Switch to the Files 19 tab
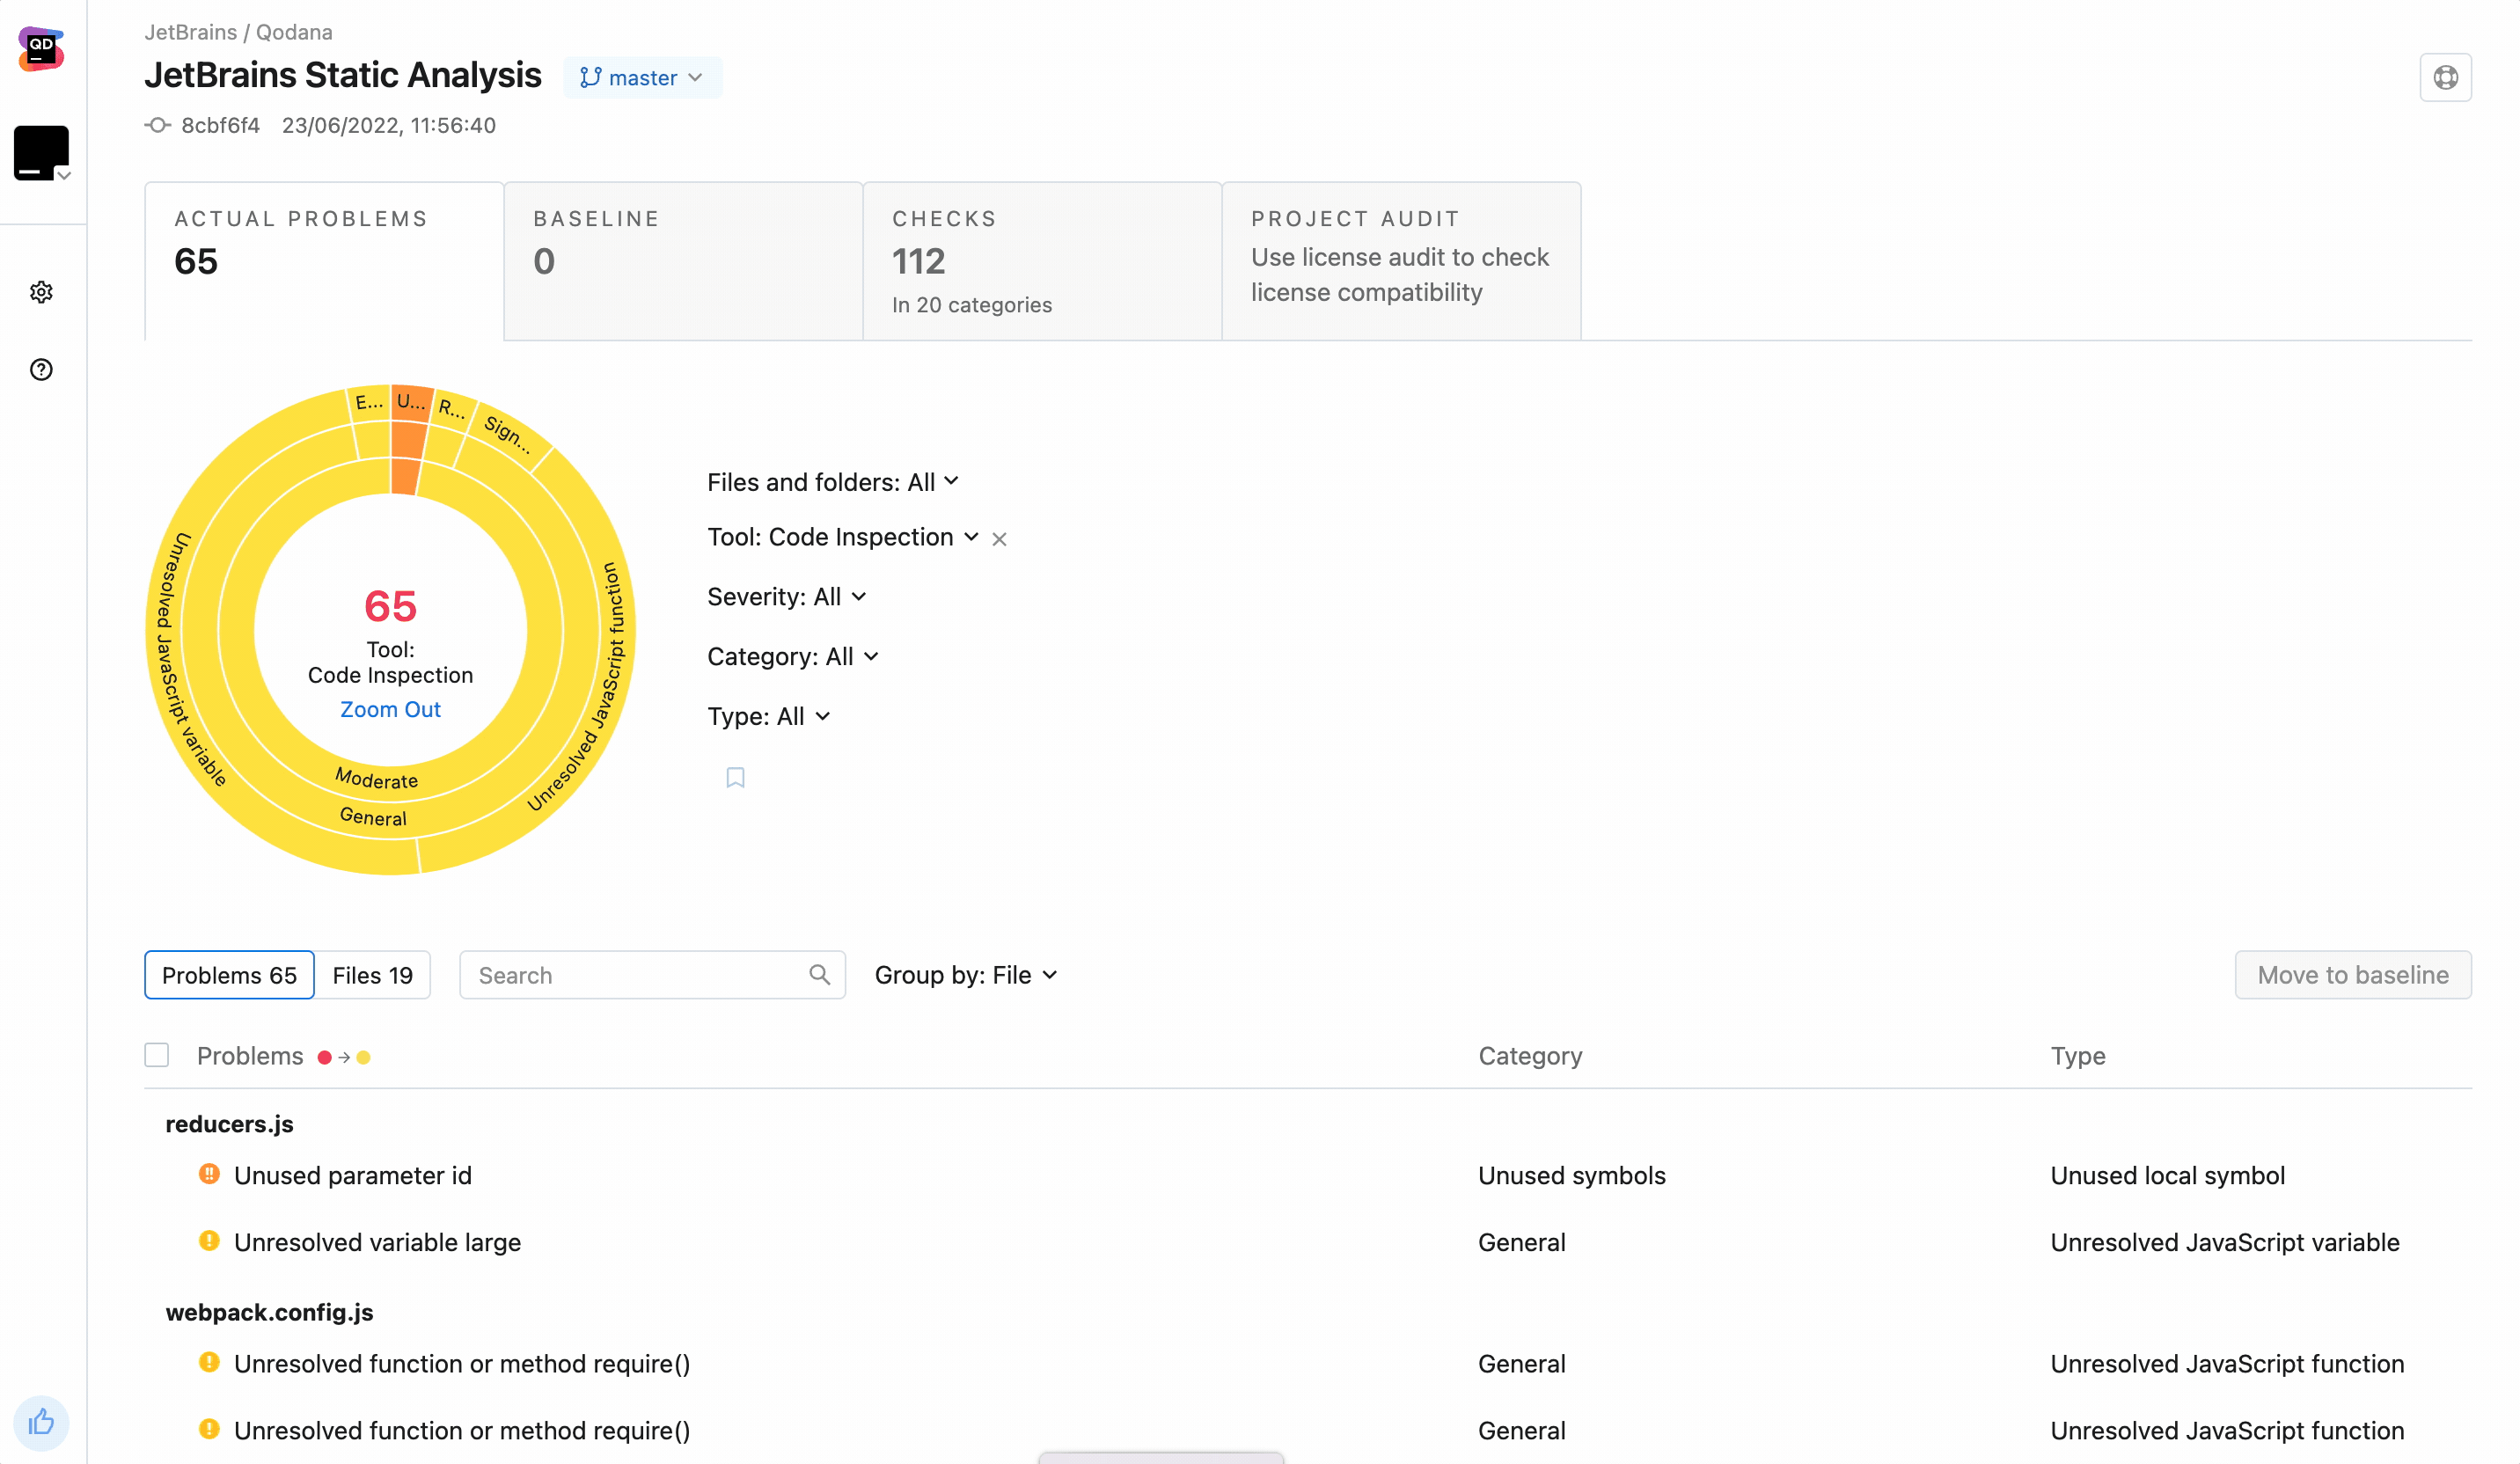2520x1464 pixels. point(372,975)
